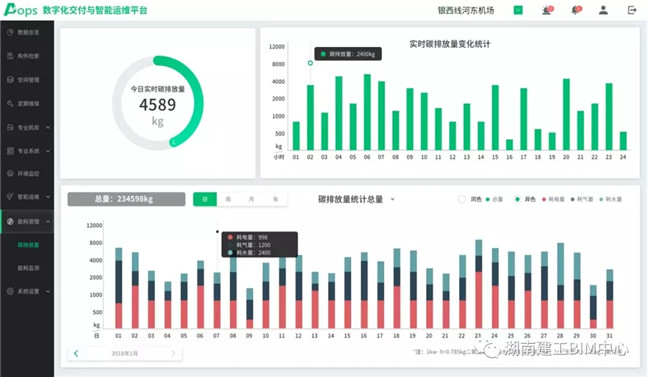Expand the 专业系统 menu chevron

point(48,151)
